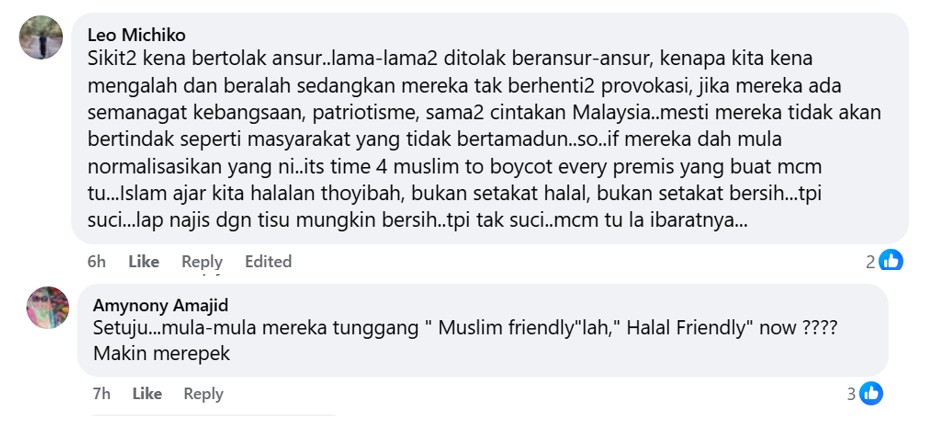Click the blue thumbs-up reaction icon beside count 3
The height and width of the screenshot is (431, 925).
coord(871,393)
